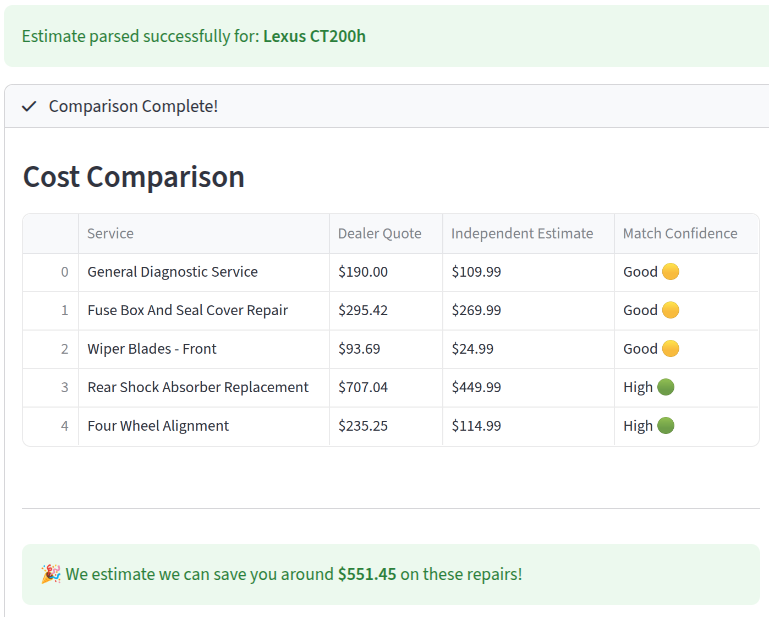Image resolution: width=769 pixels, height=617 pixels.
Task: Click the yellow circle on General Diagnostic row
Action: pyautogui.click(x=670, y=271)
